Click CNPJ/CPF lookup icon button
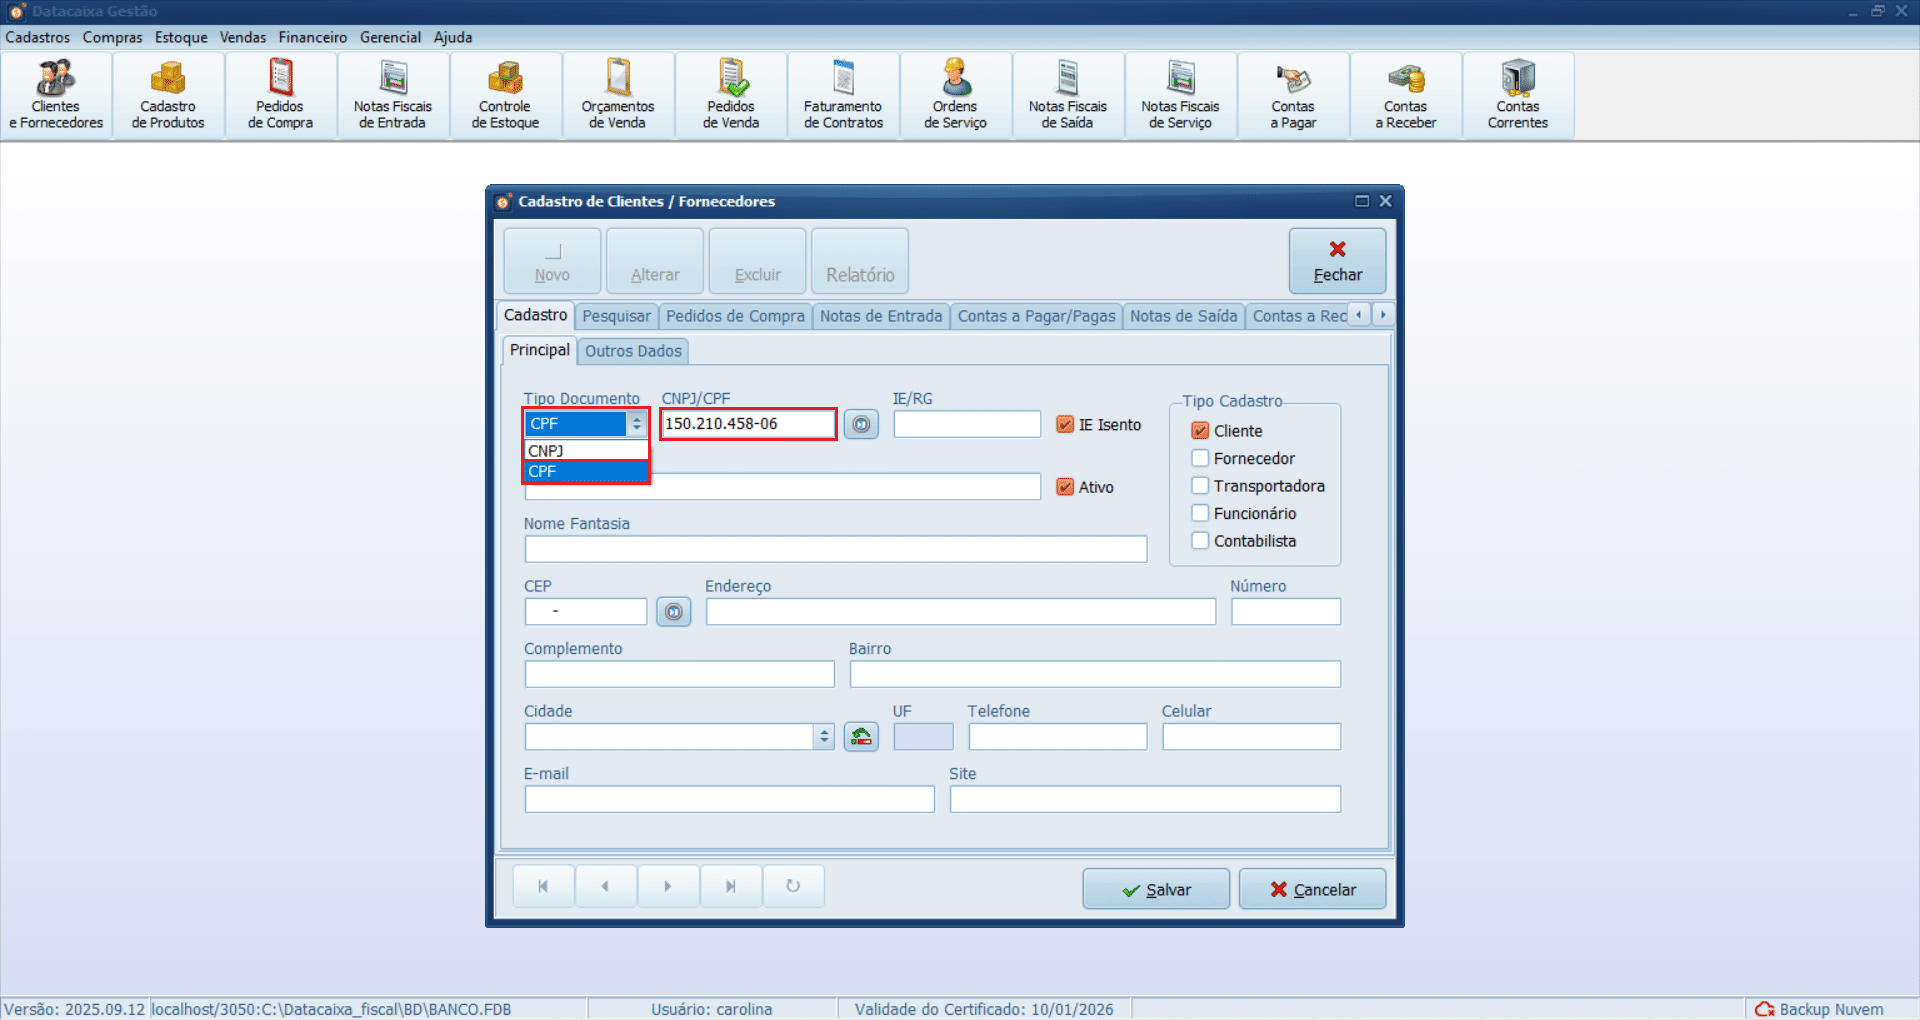The image size is (1920, 1020). (x=861, y=424)
